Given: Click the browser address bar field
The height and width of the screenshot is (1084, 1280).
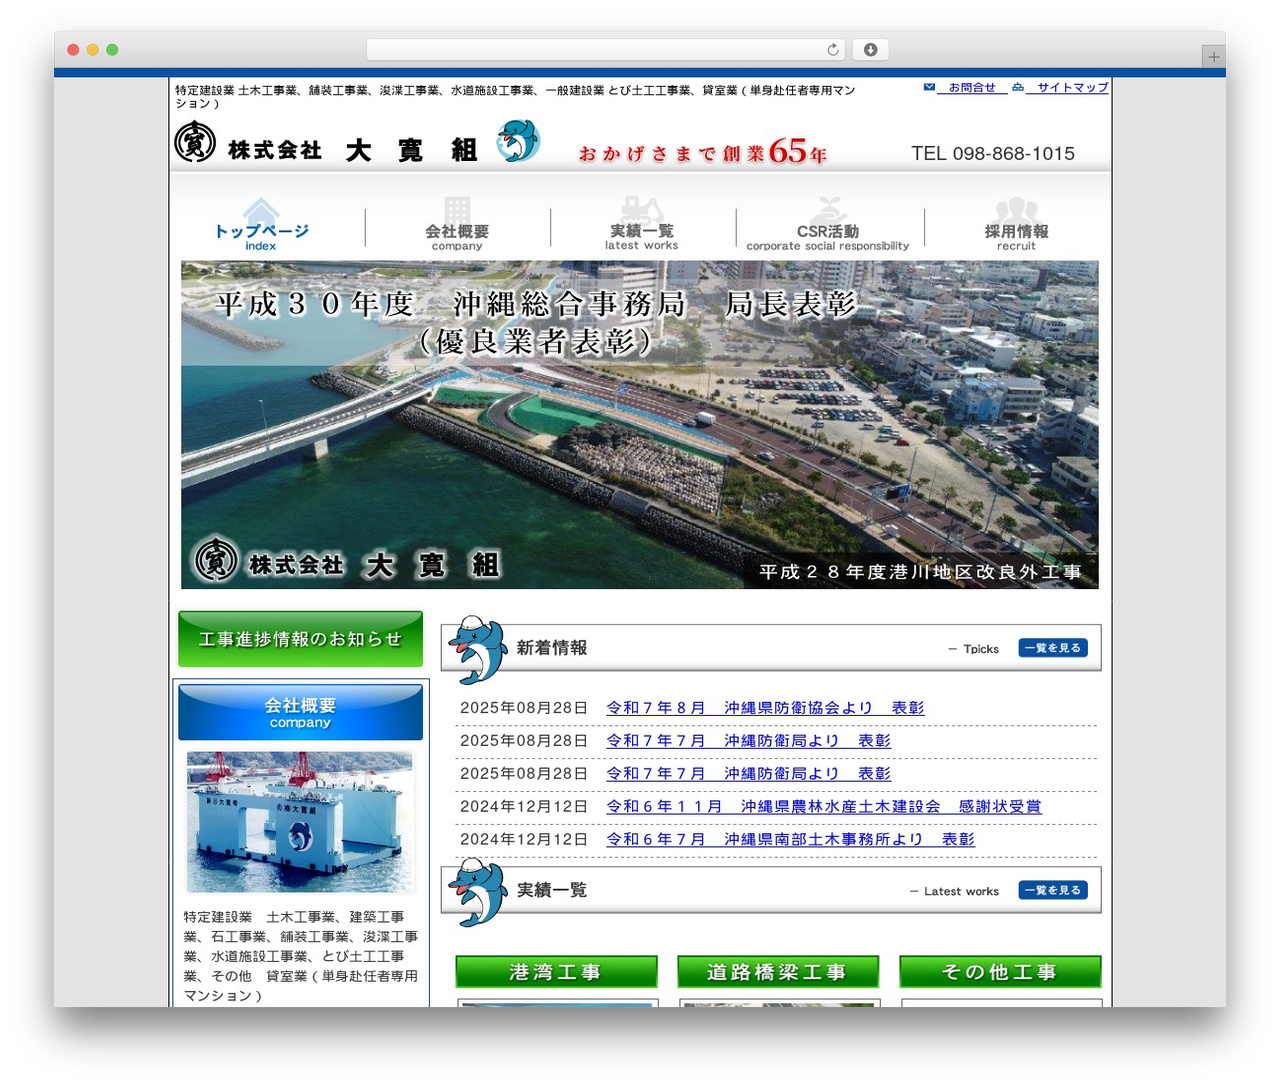Looking at the screenshot, I should 606,49.
